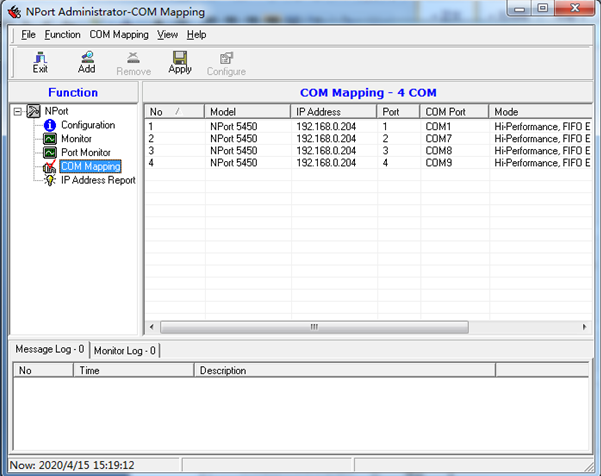Select the Monitor icon in function tree

point(50,139)
